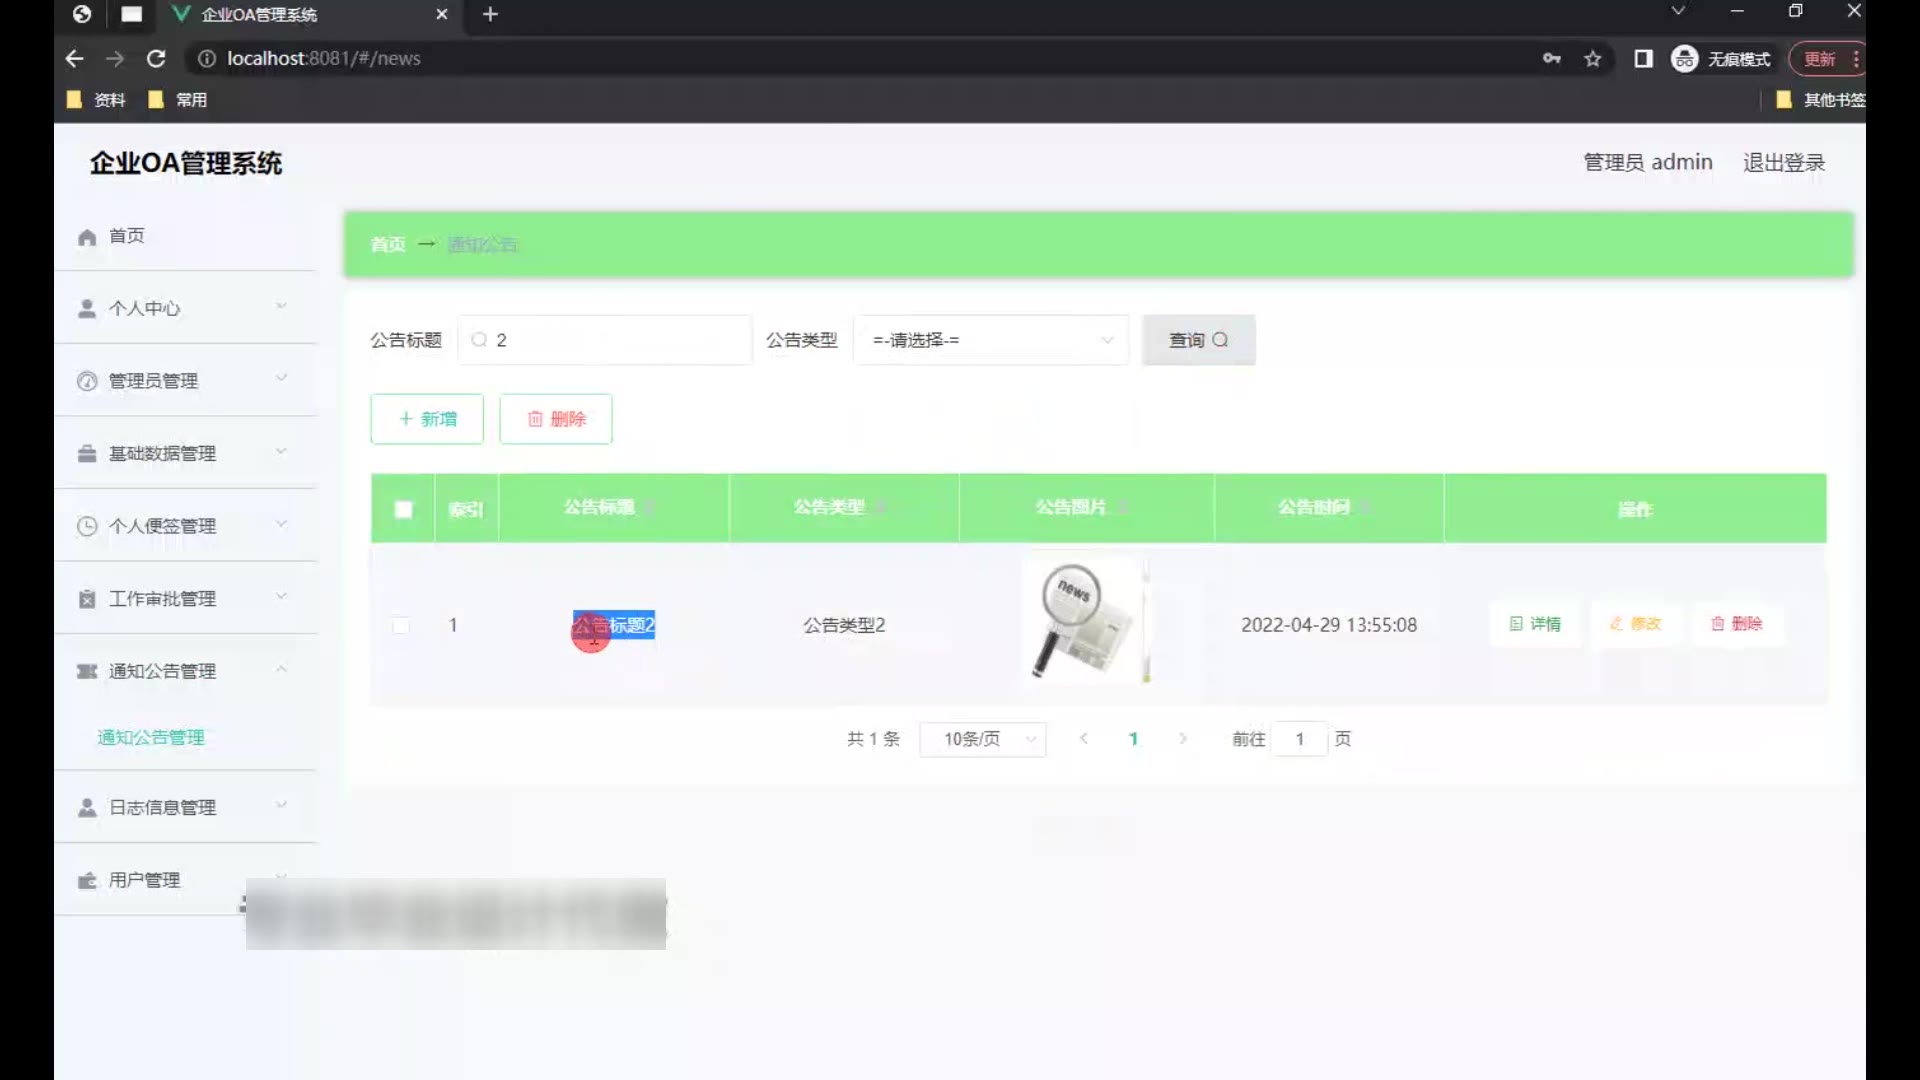Open the 公告类型 dropdown selector
The width and height of the screenshot is (1920, 1080).
tap(990, 340)
